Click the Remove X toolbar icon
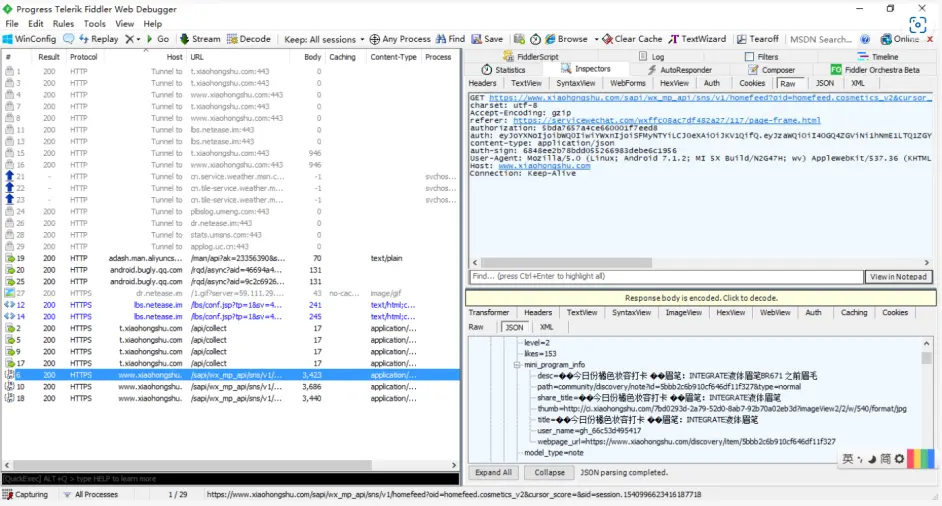 click(129, 39)
